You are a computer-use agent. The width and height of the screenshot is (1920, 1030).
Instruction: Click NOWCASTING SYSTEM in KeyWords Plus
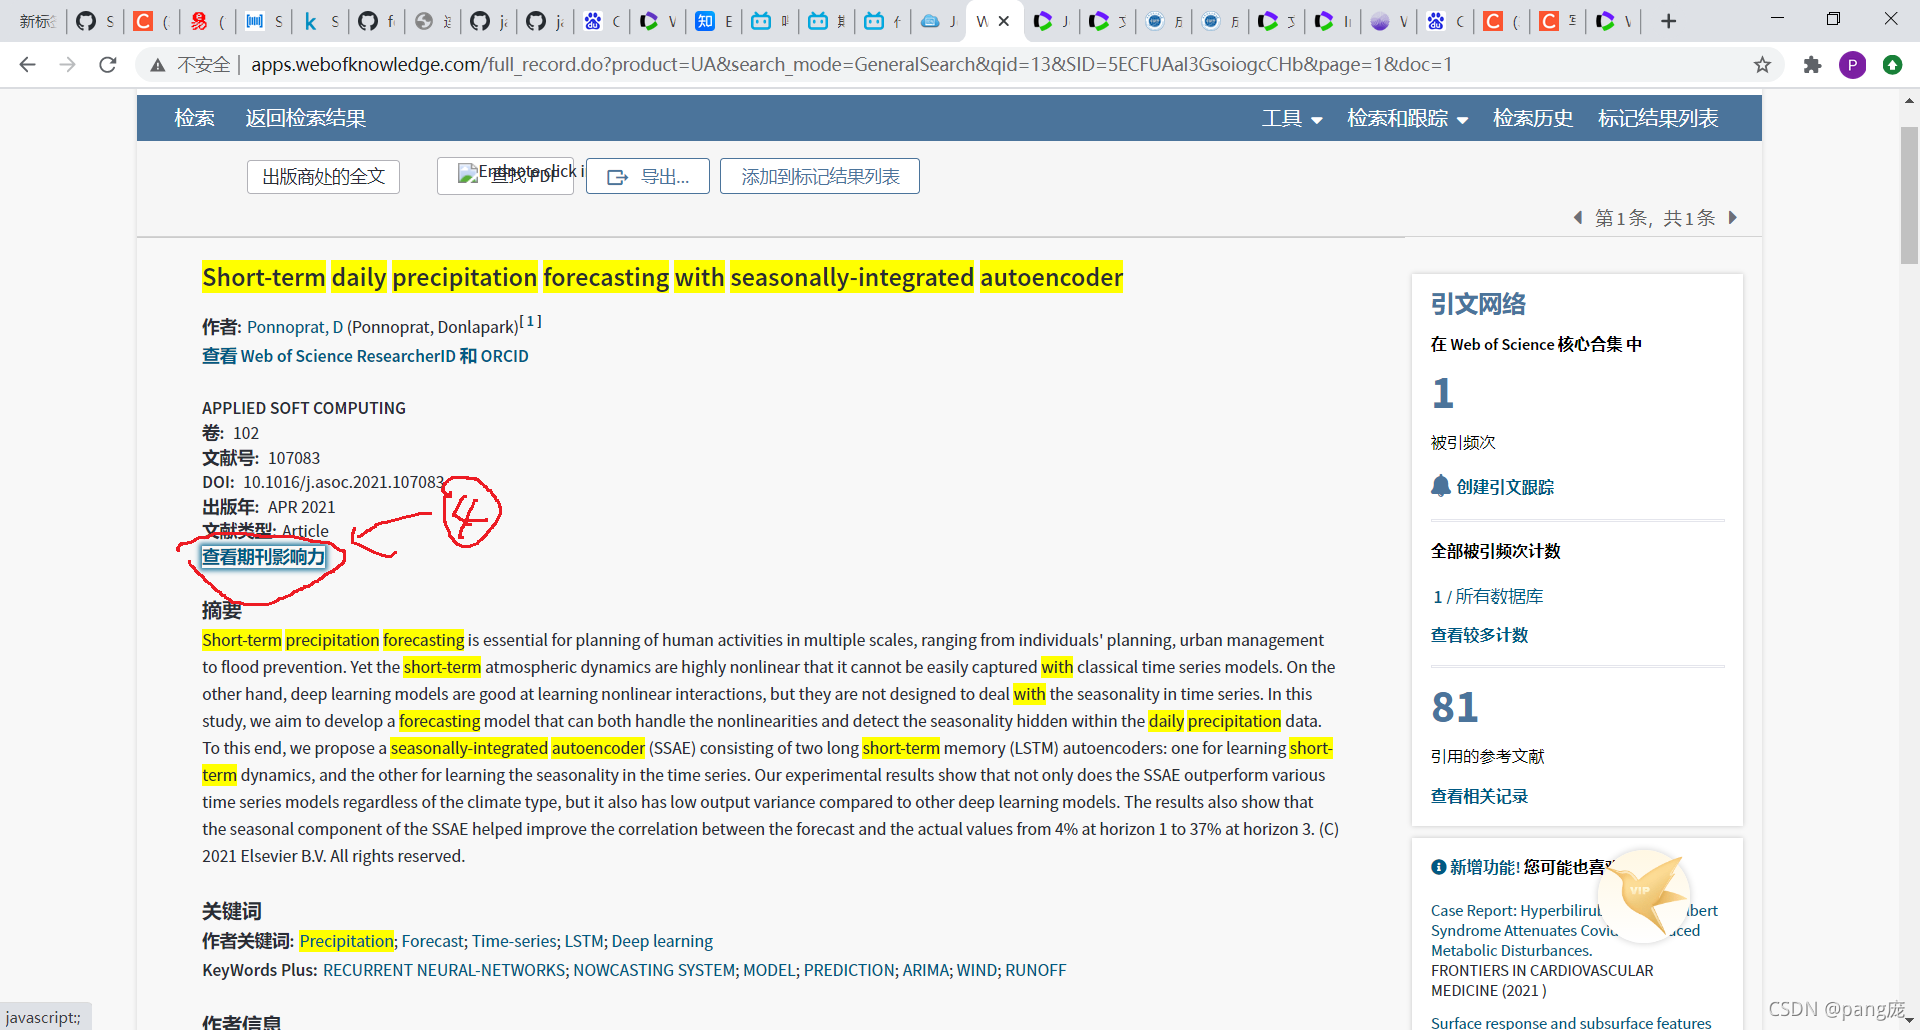click(x=654, y=970)
